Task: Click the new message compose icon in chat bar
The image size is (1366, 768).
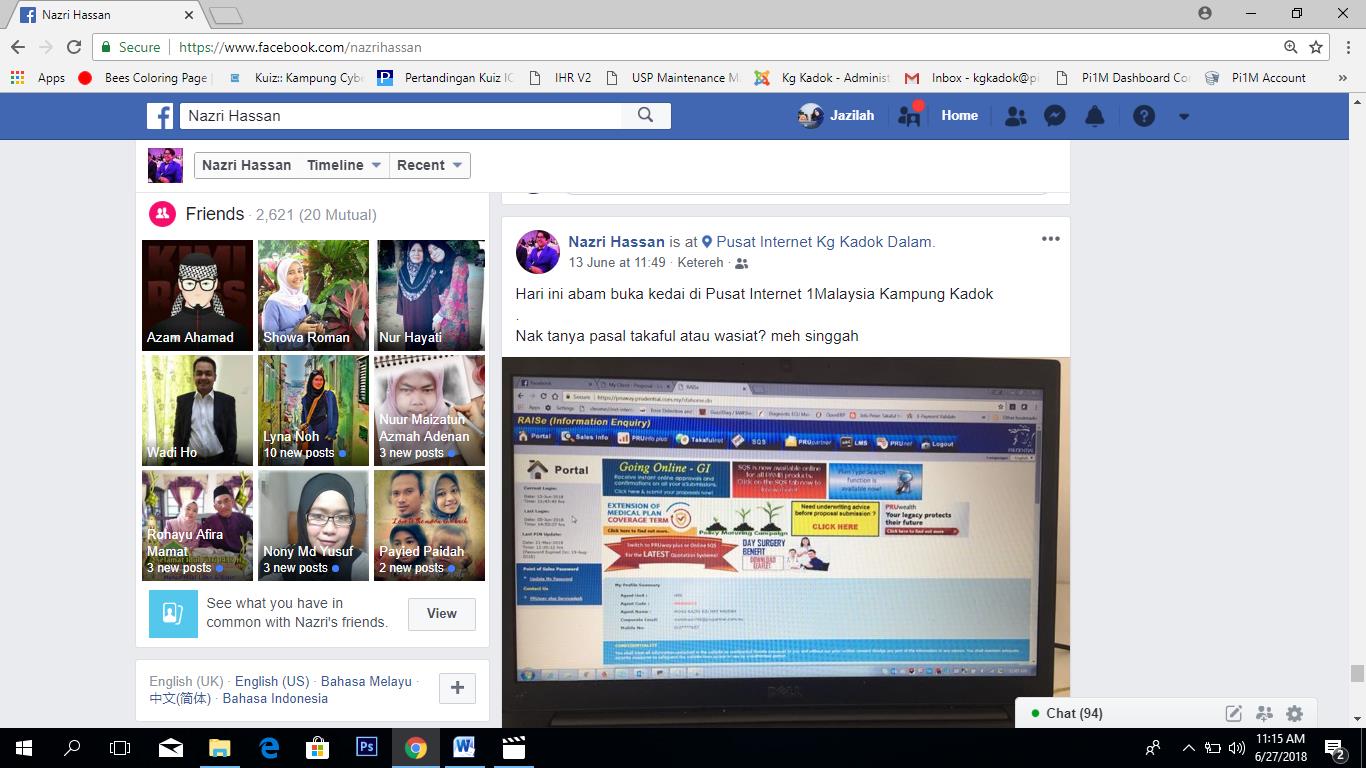Action: 1234,713
